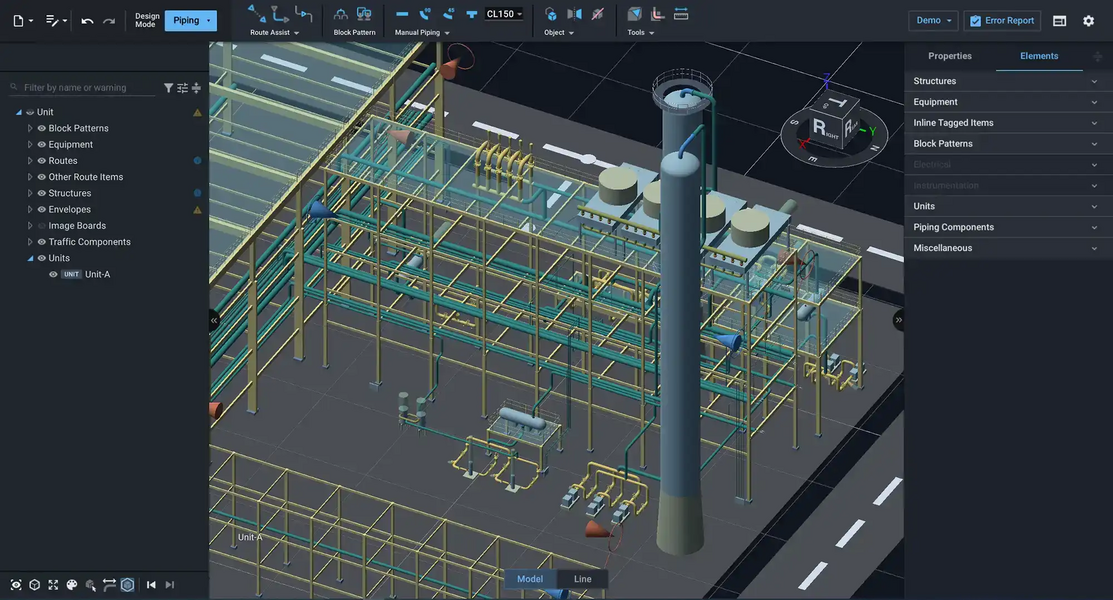Screen dimensions: 1113x600
Task: Select the 90-degree elbow icon in Manual Piping
Action: click(422, 13)
